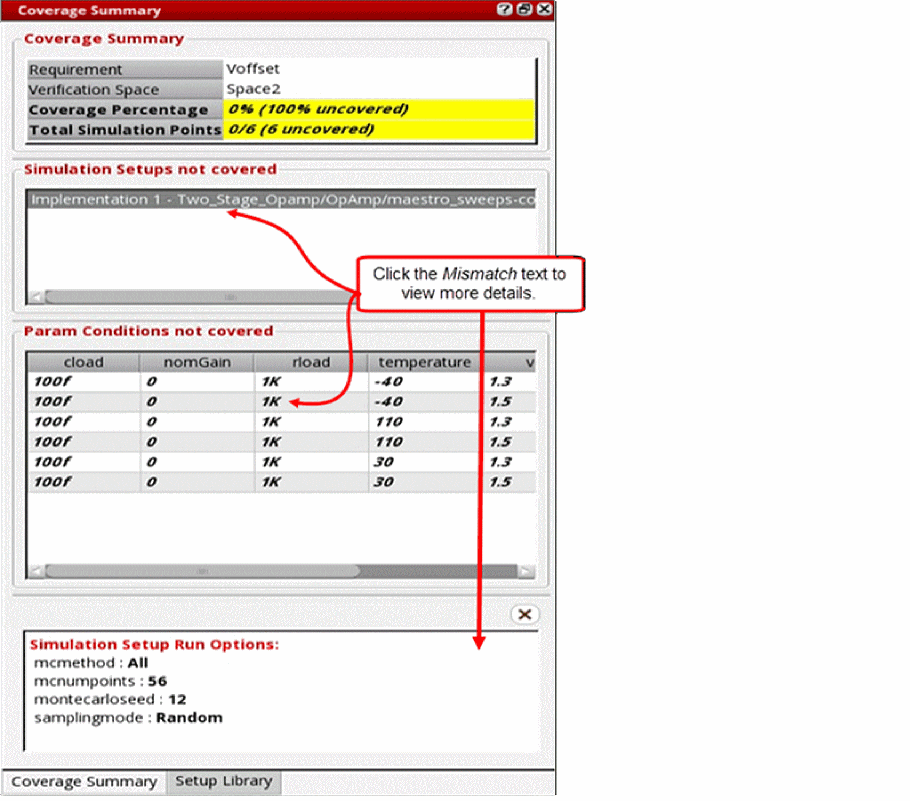Click the Total Simulation Points value cell

click(x=379, y=129)
